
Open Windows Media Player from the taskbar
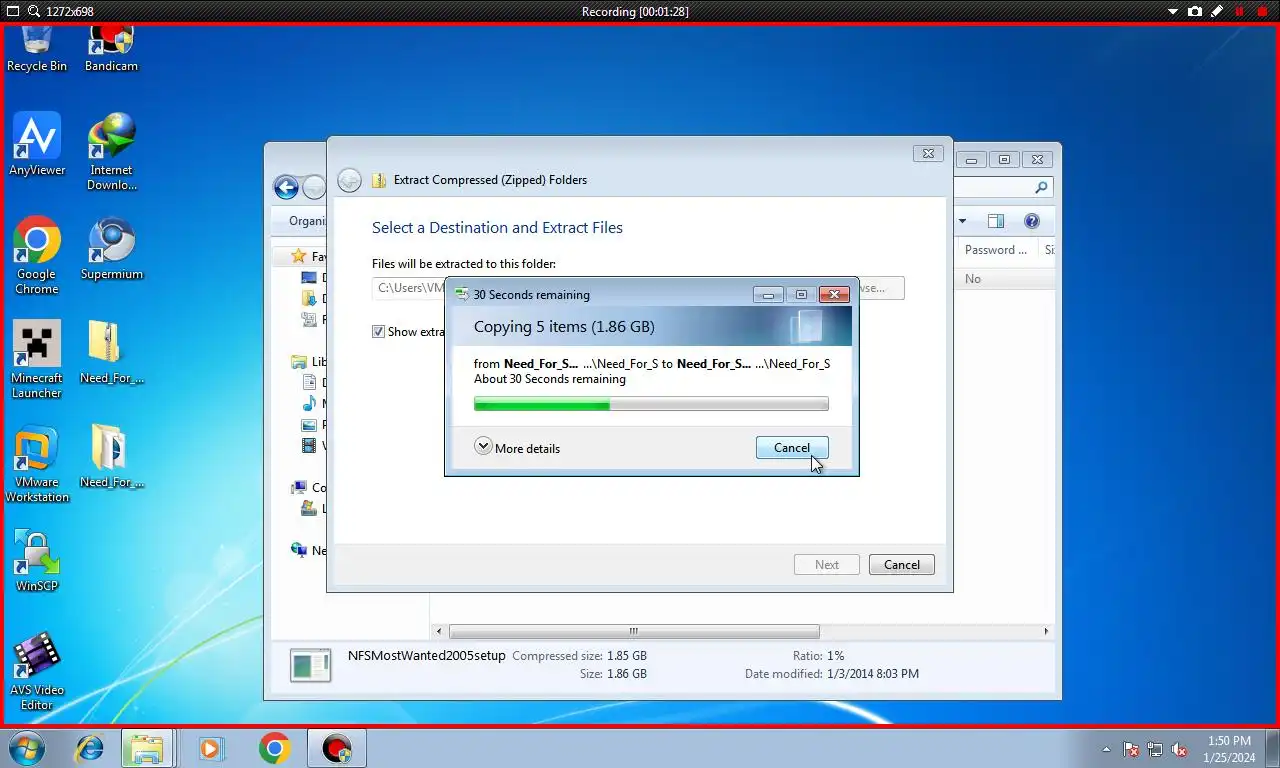coord(211,748)
